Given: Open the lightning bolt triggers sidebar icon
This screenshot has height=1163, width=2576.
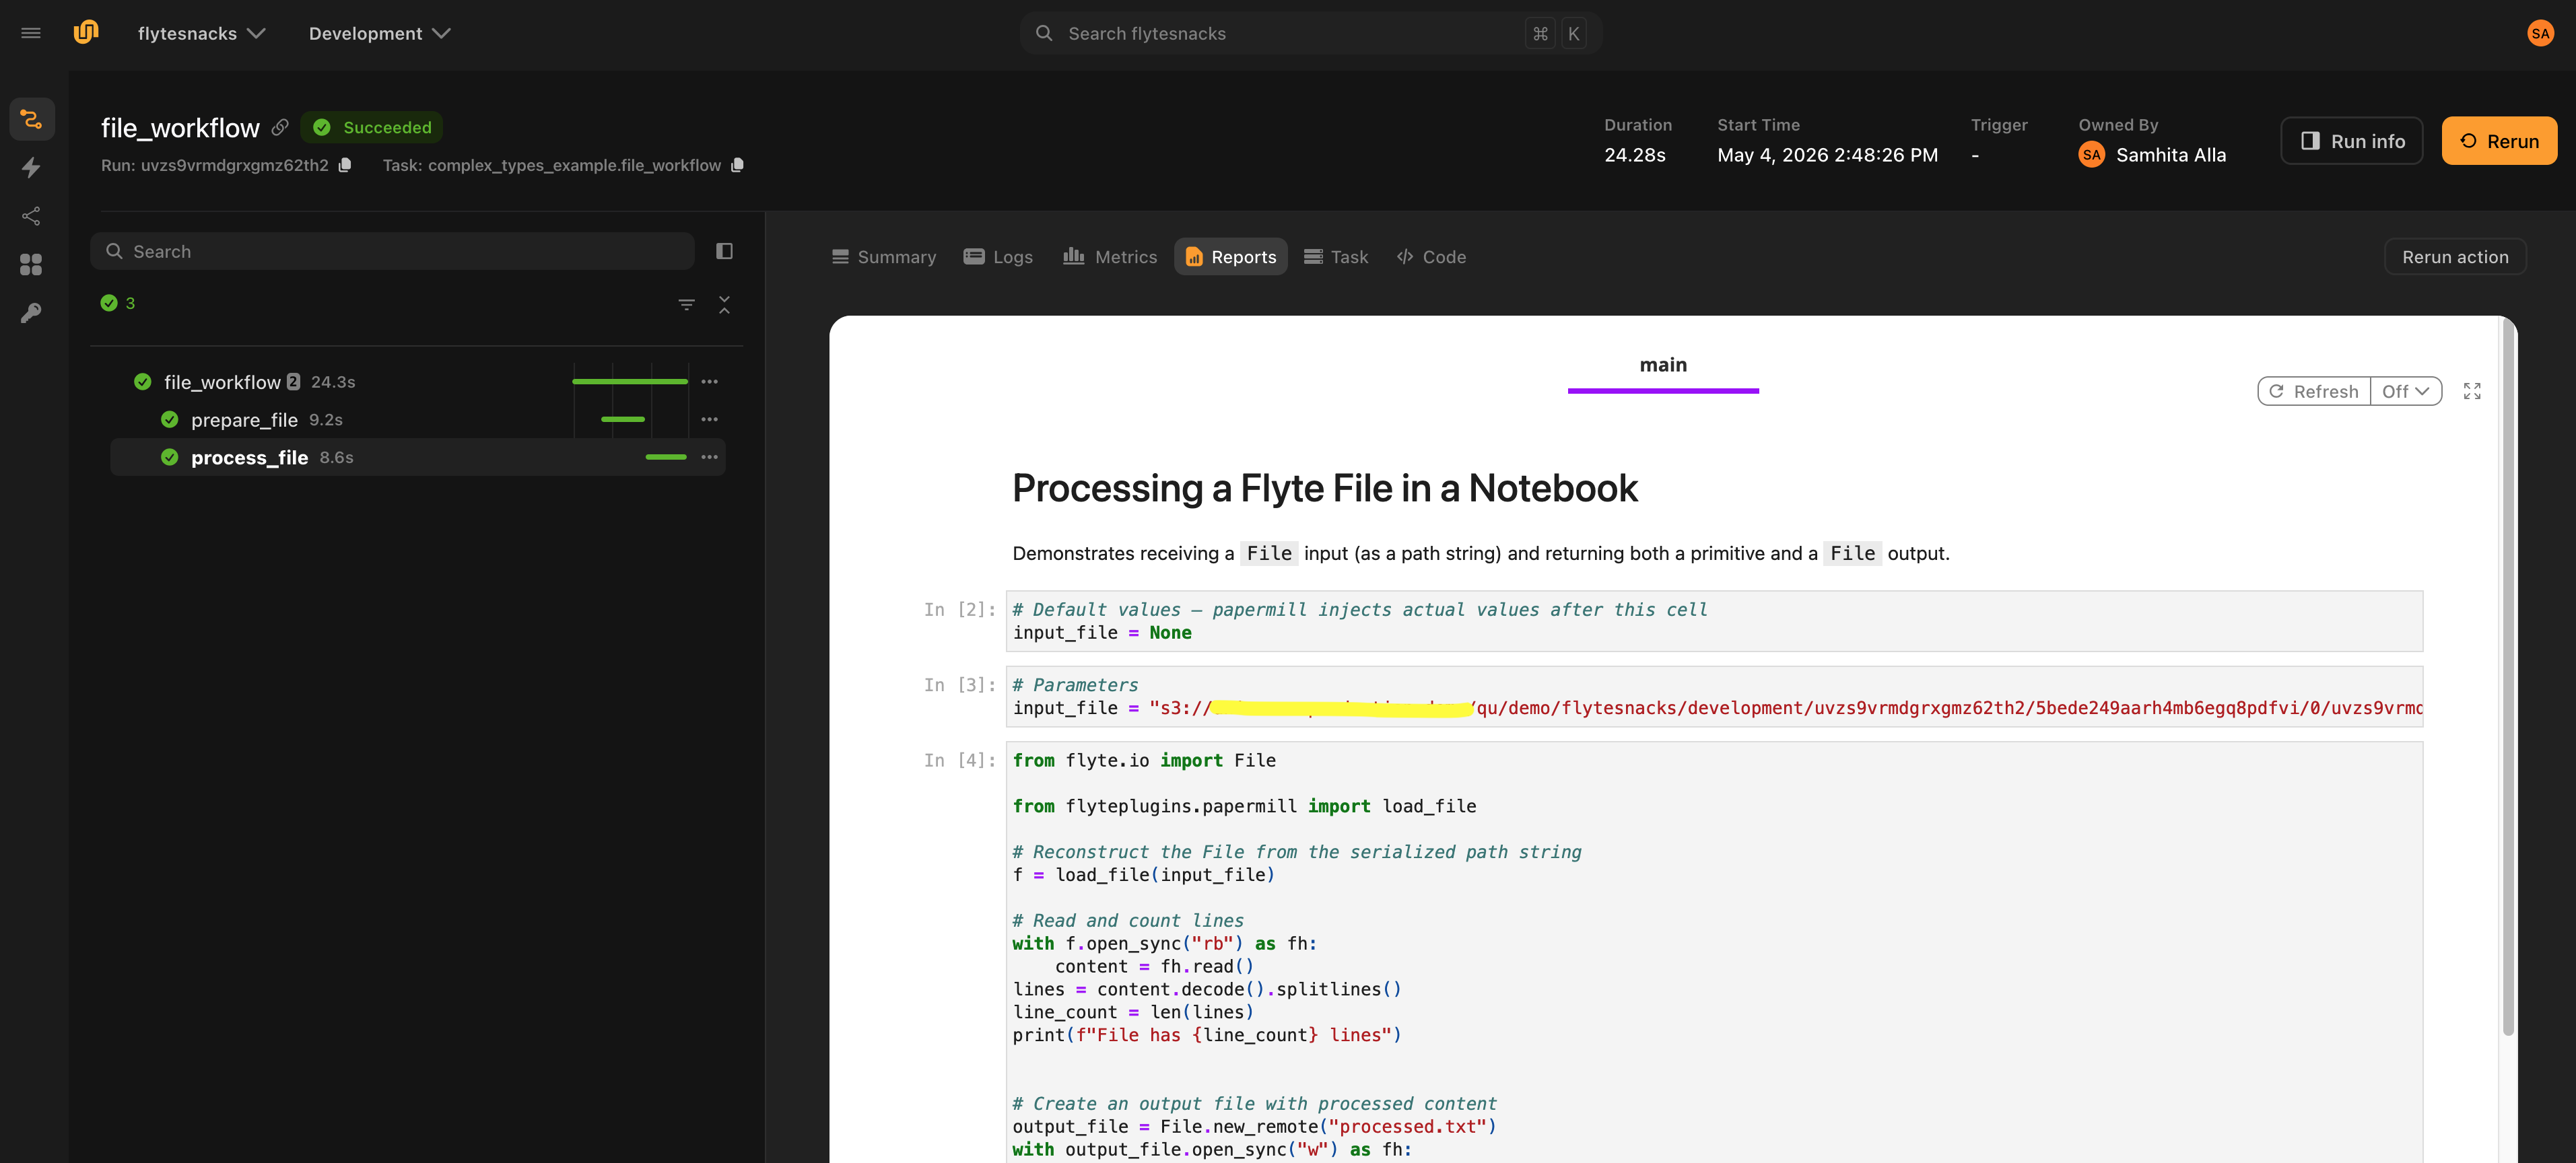Looking at the screenshot, I should 31,167.
